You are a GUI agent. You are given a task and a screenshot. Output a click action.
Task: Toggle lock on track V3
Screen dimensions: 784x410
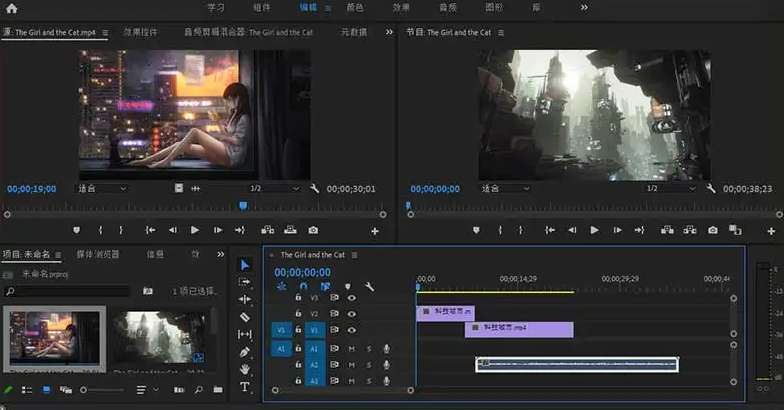coord(298,298)
